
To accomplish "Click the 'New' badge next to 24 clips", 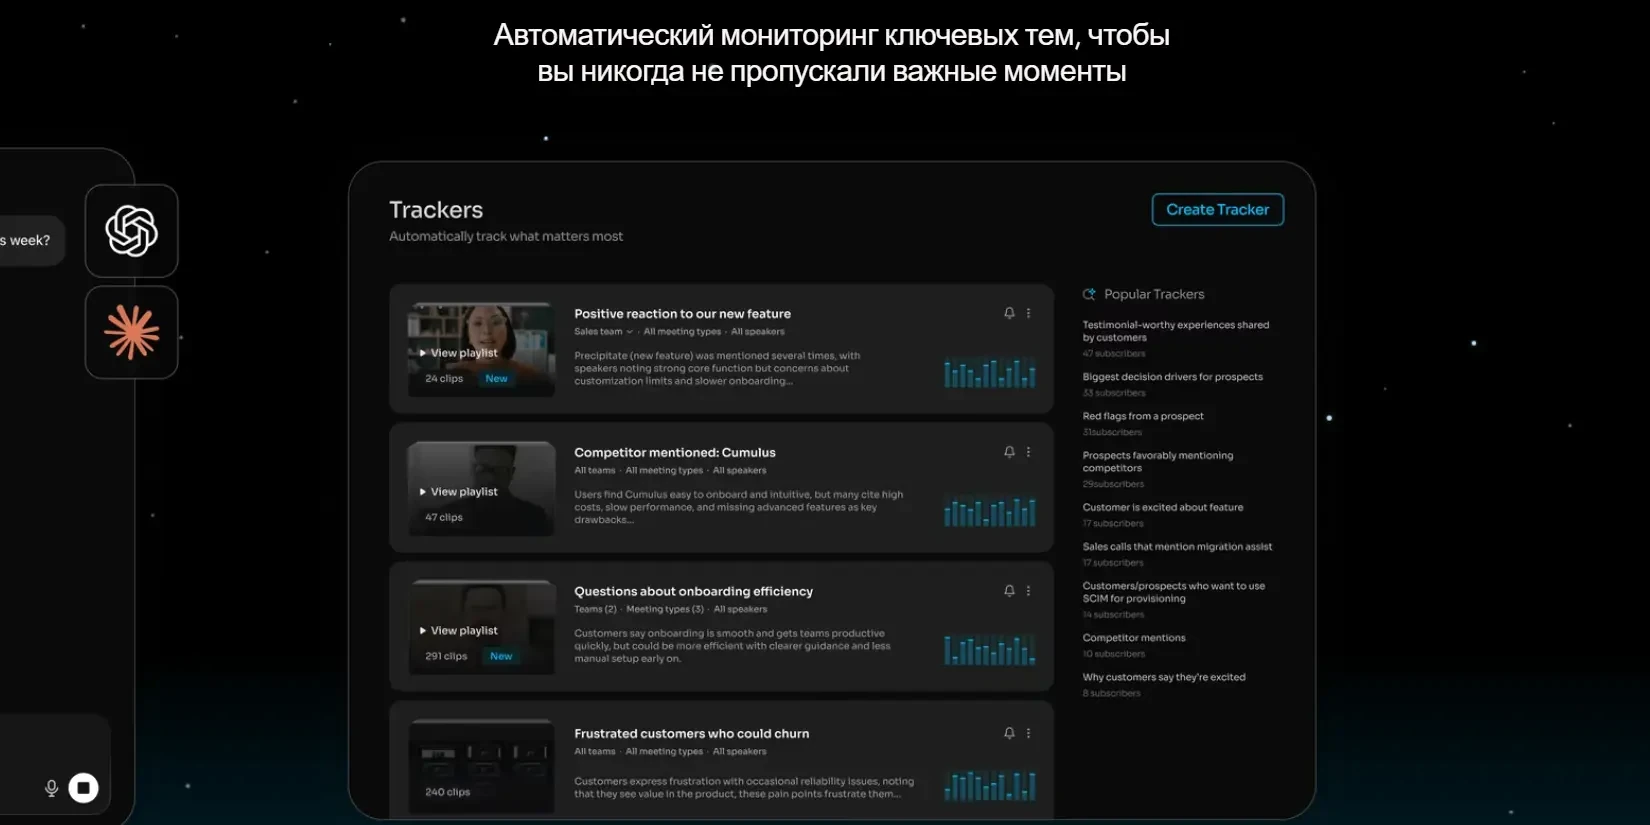I will 496,378.
